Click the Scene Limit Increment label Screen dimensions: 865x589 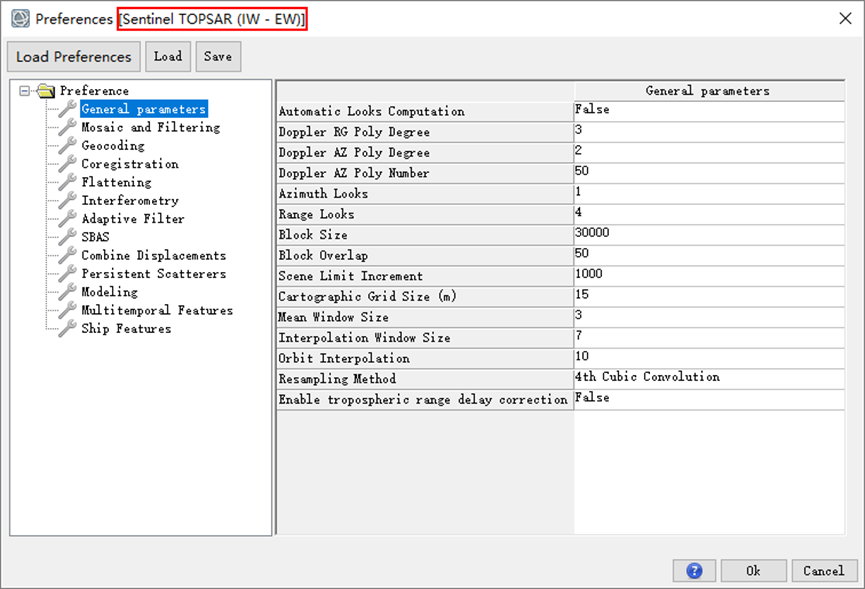(350, 276)
